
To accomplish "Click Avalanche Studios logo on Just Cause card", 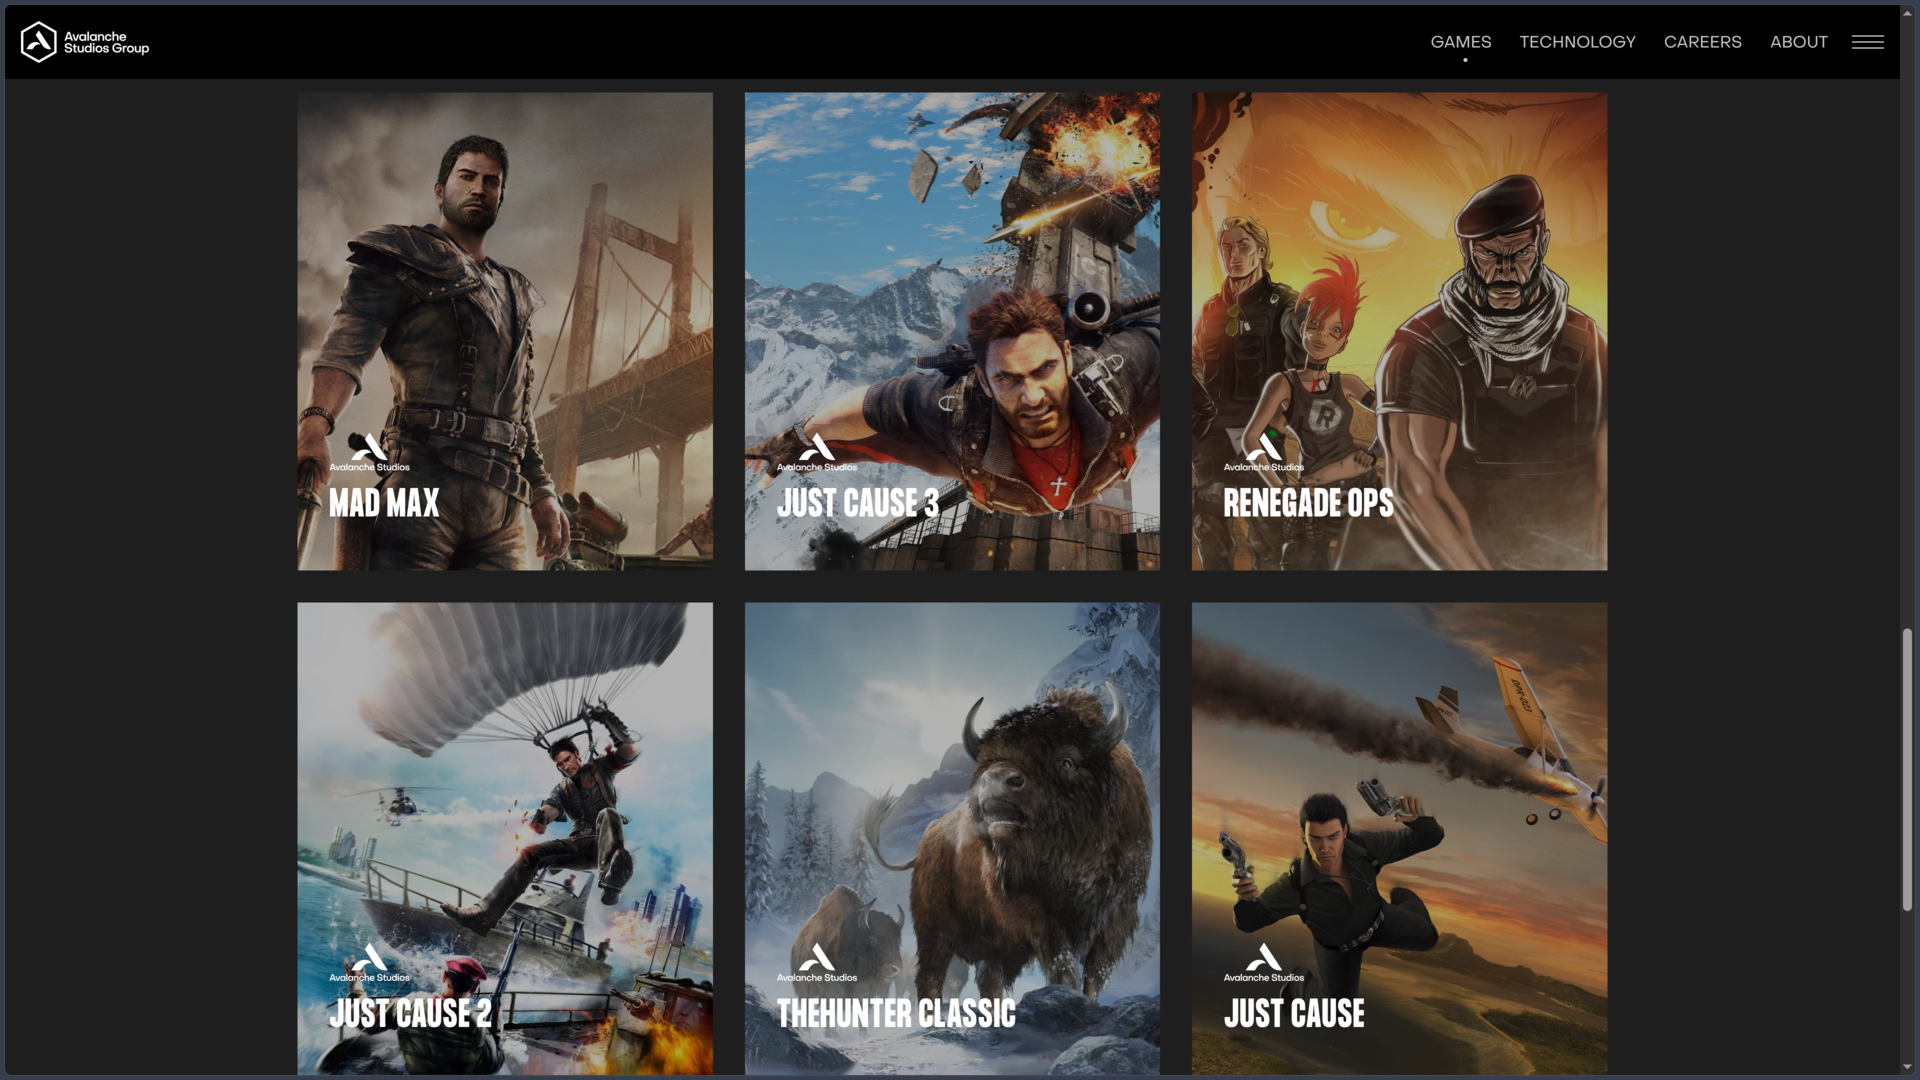I will (1264, 963).
